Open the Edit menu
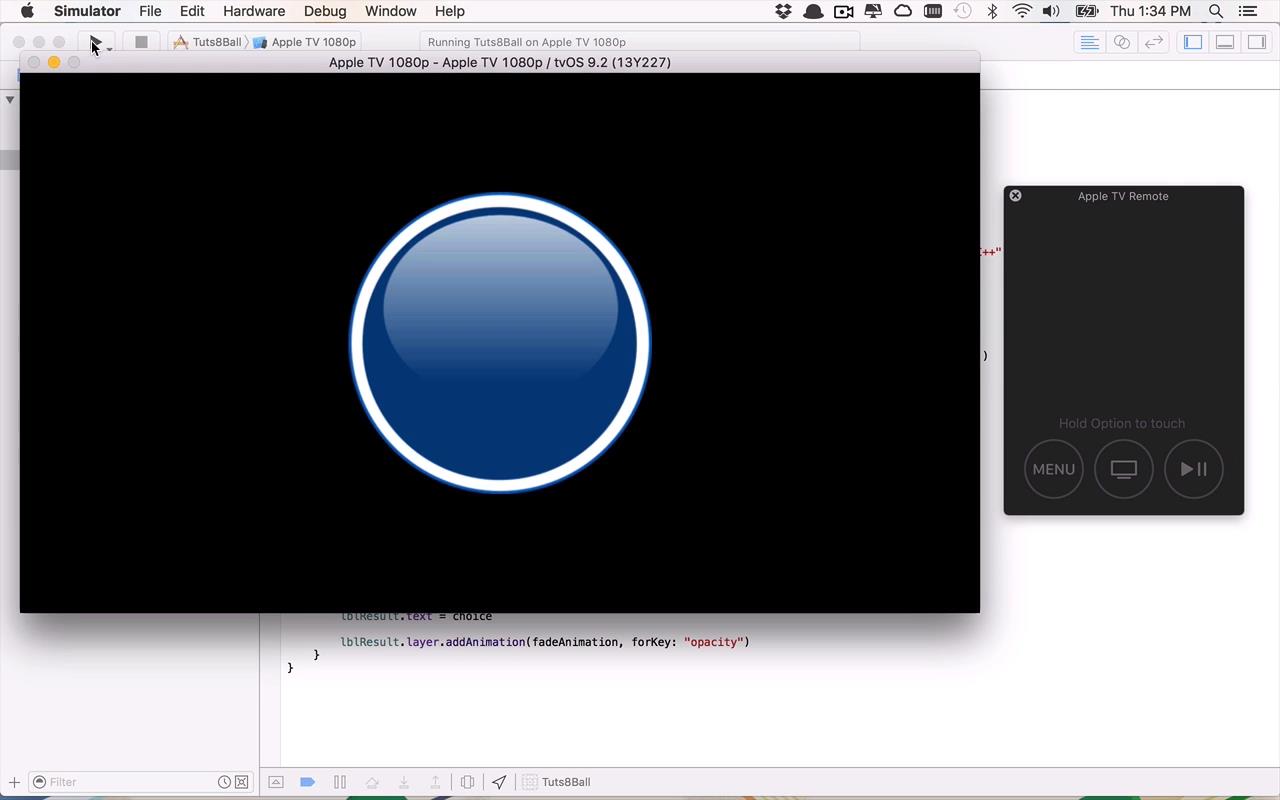 [x=192, y=11]
